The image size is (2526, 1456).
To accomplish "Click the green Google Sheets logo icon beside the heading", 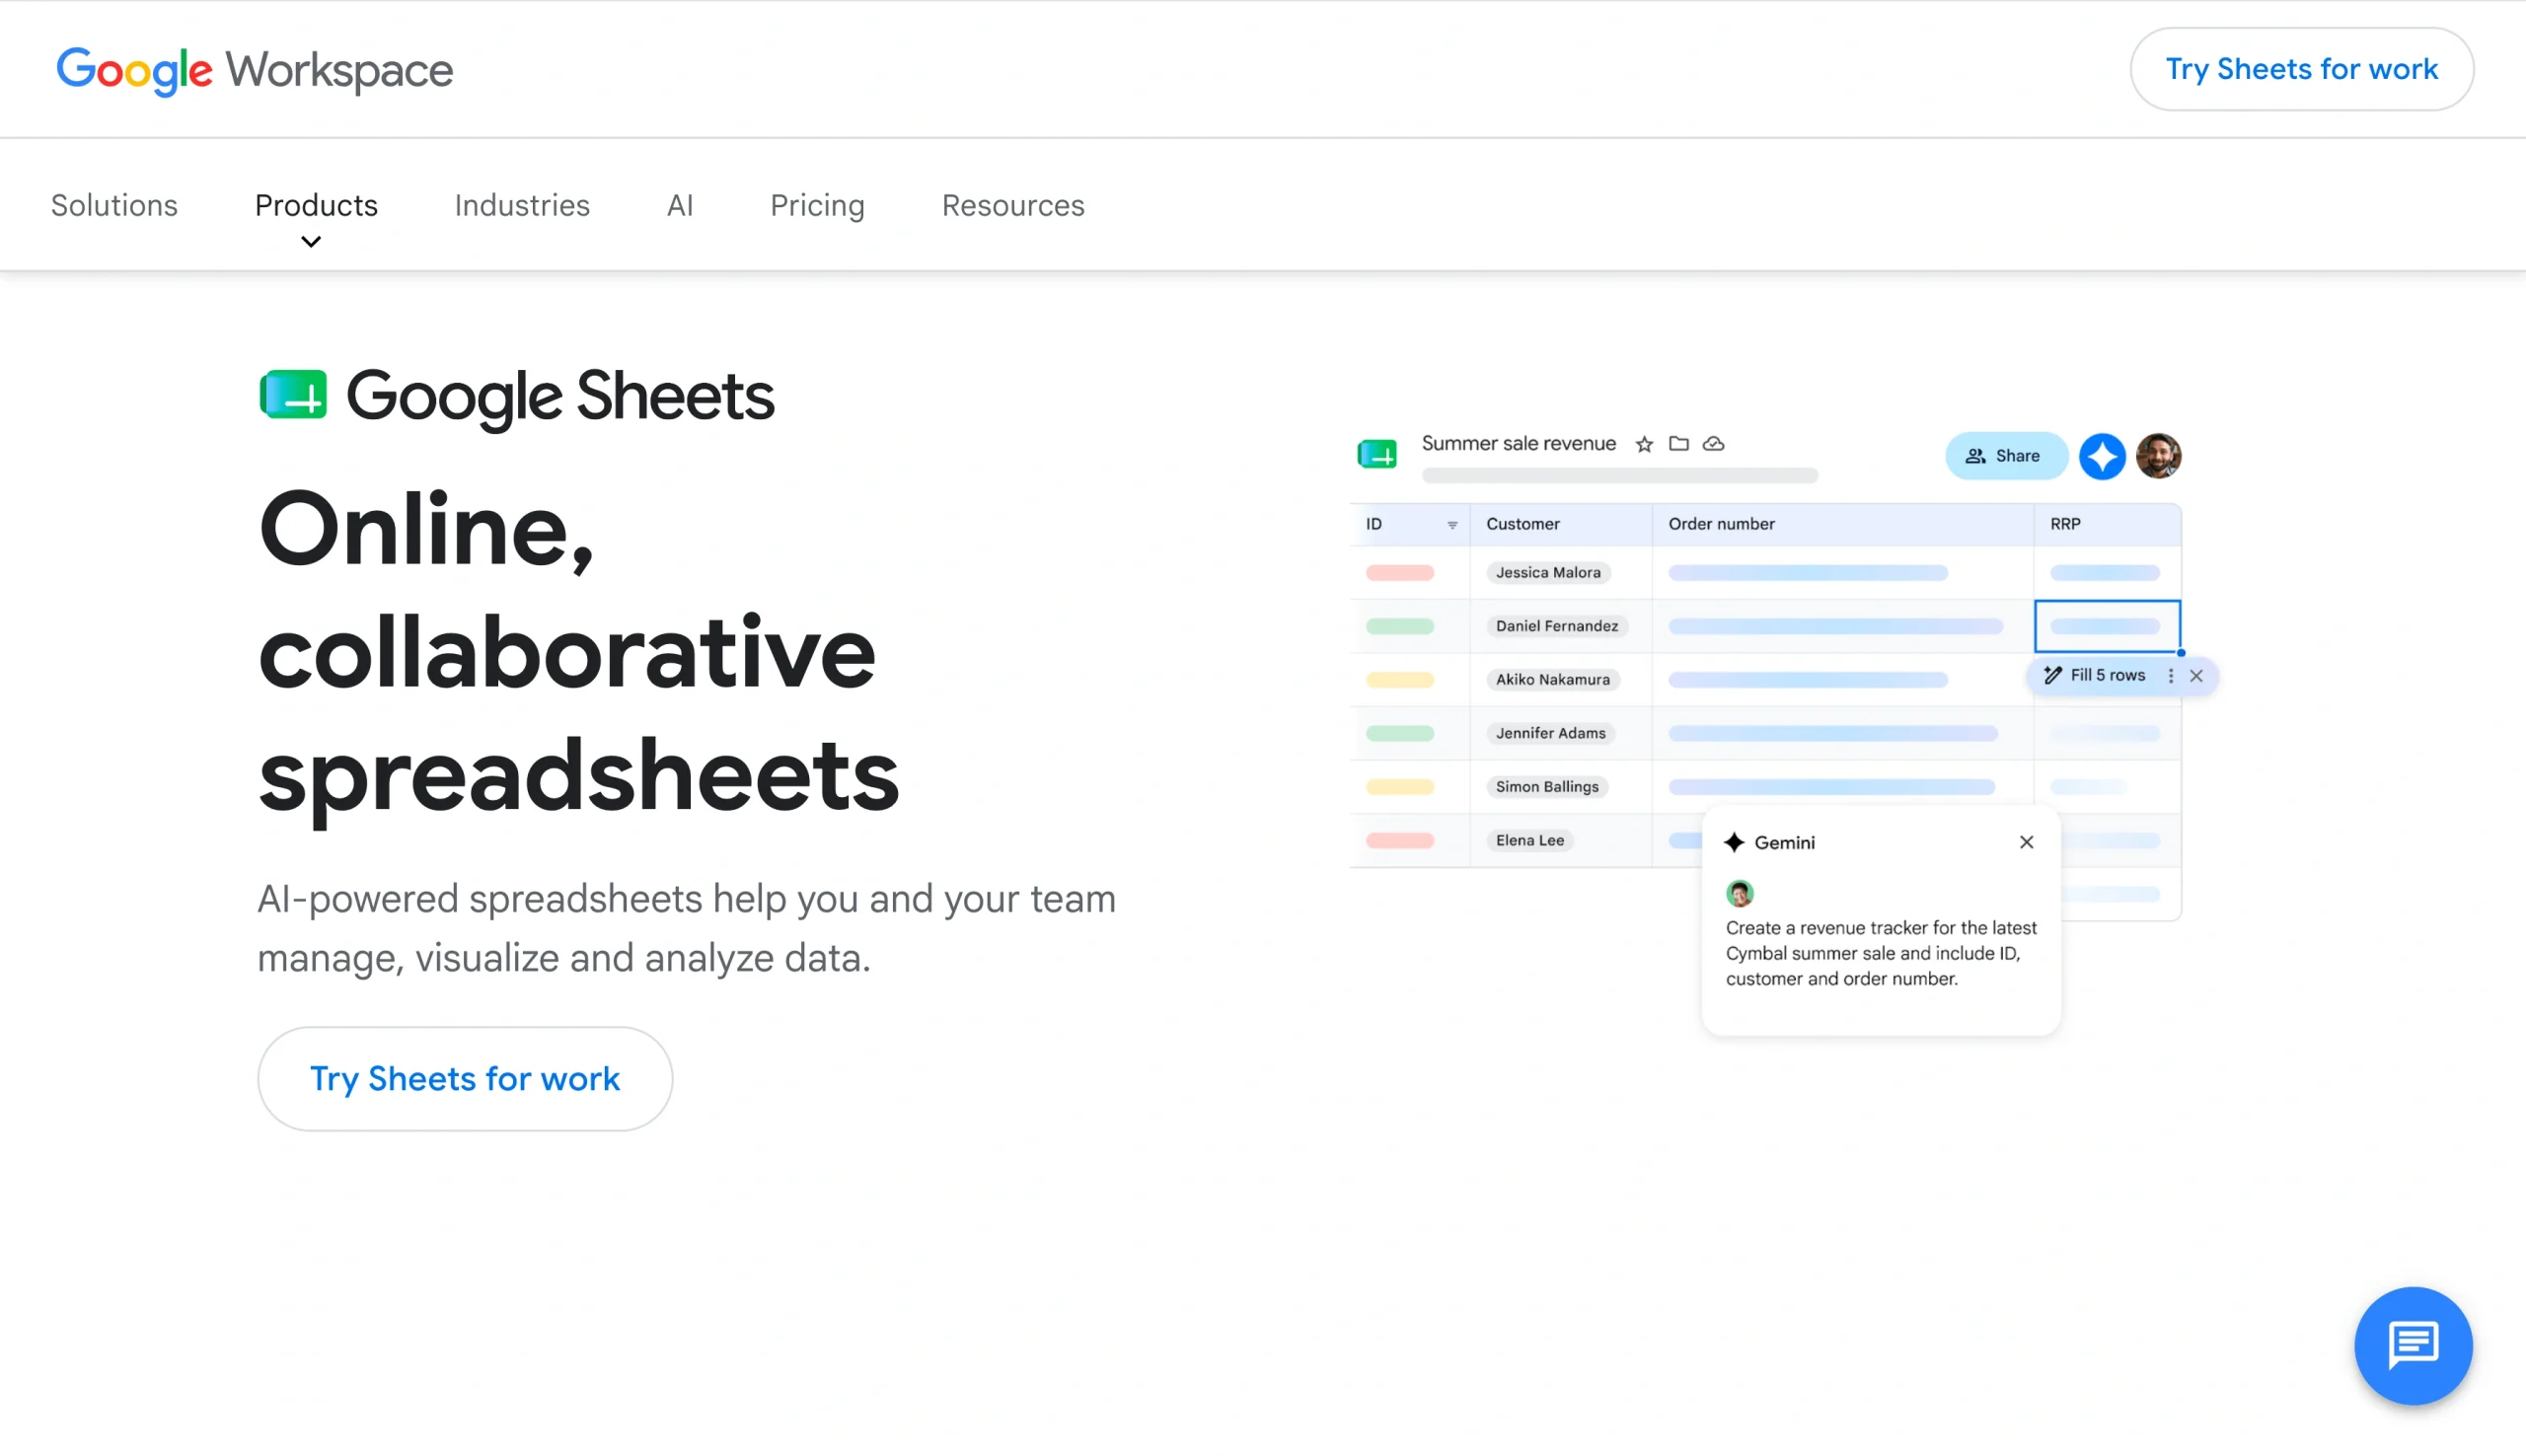I will pyautogui.click(x=293, y=395).
